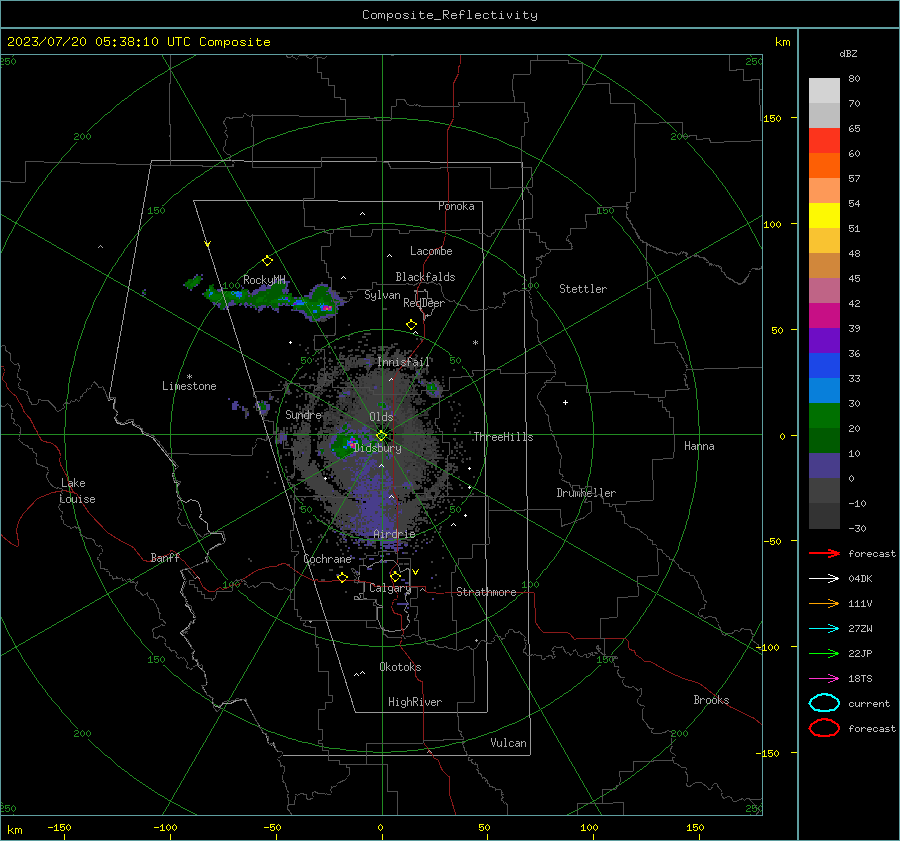Click the RockyMH label
The width and height of the screenshot is (900, 841).
(264, 280)
